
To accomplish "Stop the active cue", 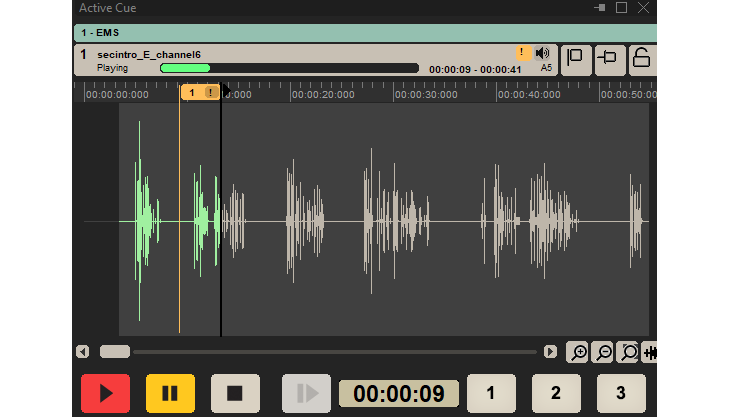I will tap(235, 393).
